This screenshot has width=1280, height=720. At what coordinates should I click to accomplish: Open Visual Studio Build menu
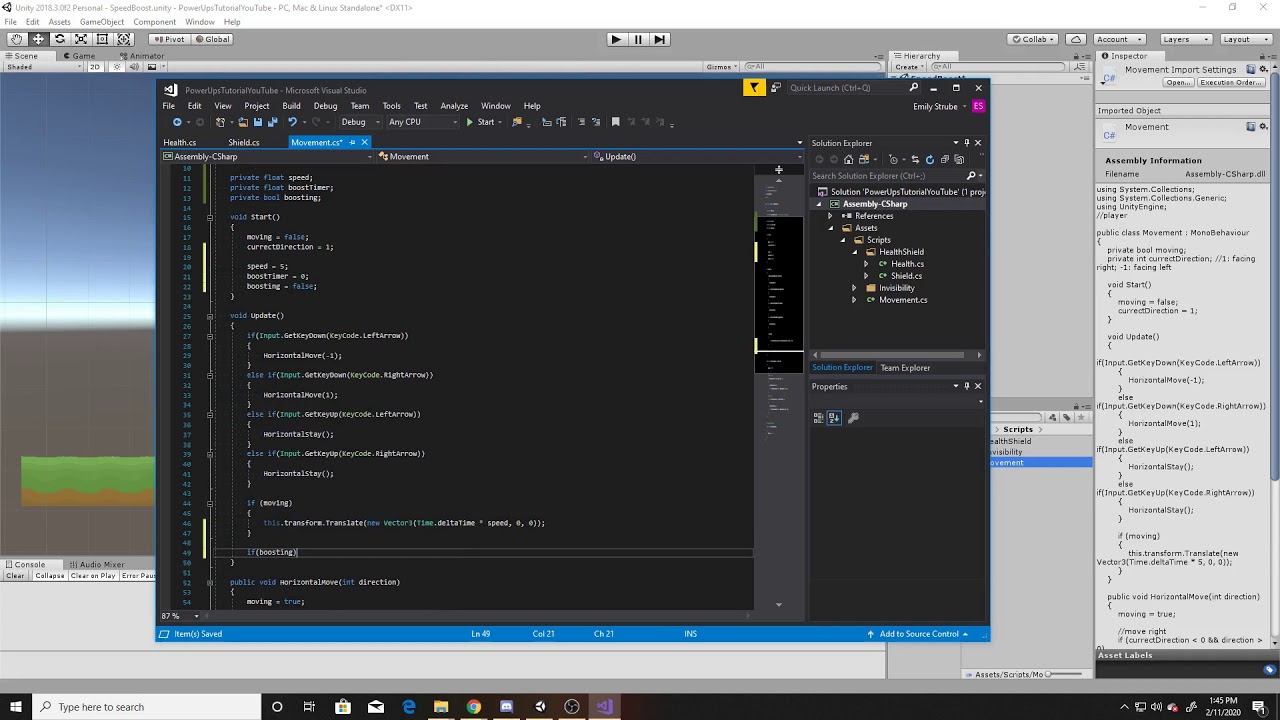point(291,106)
